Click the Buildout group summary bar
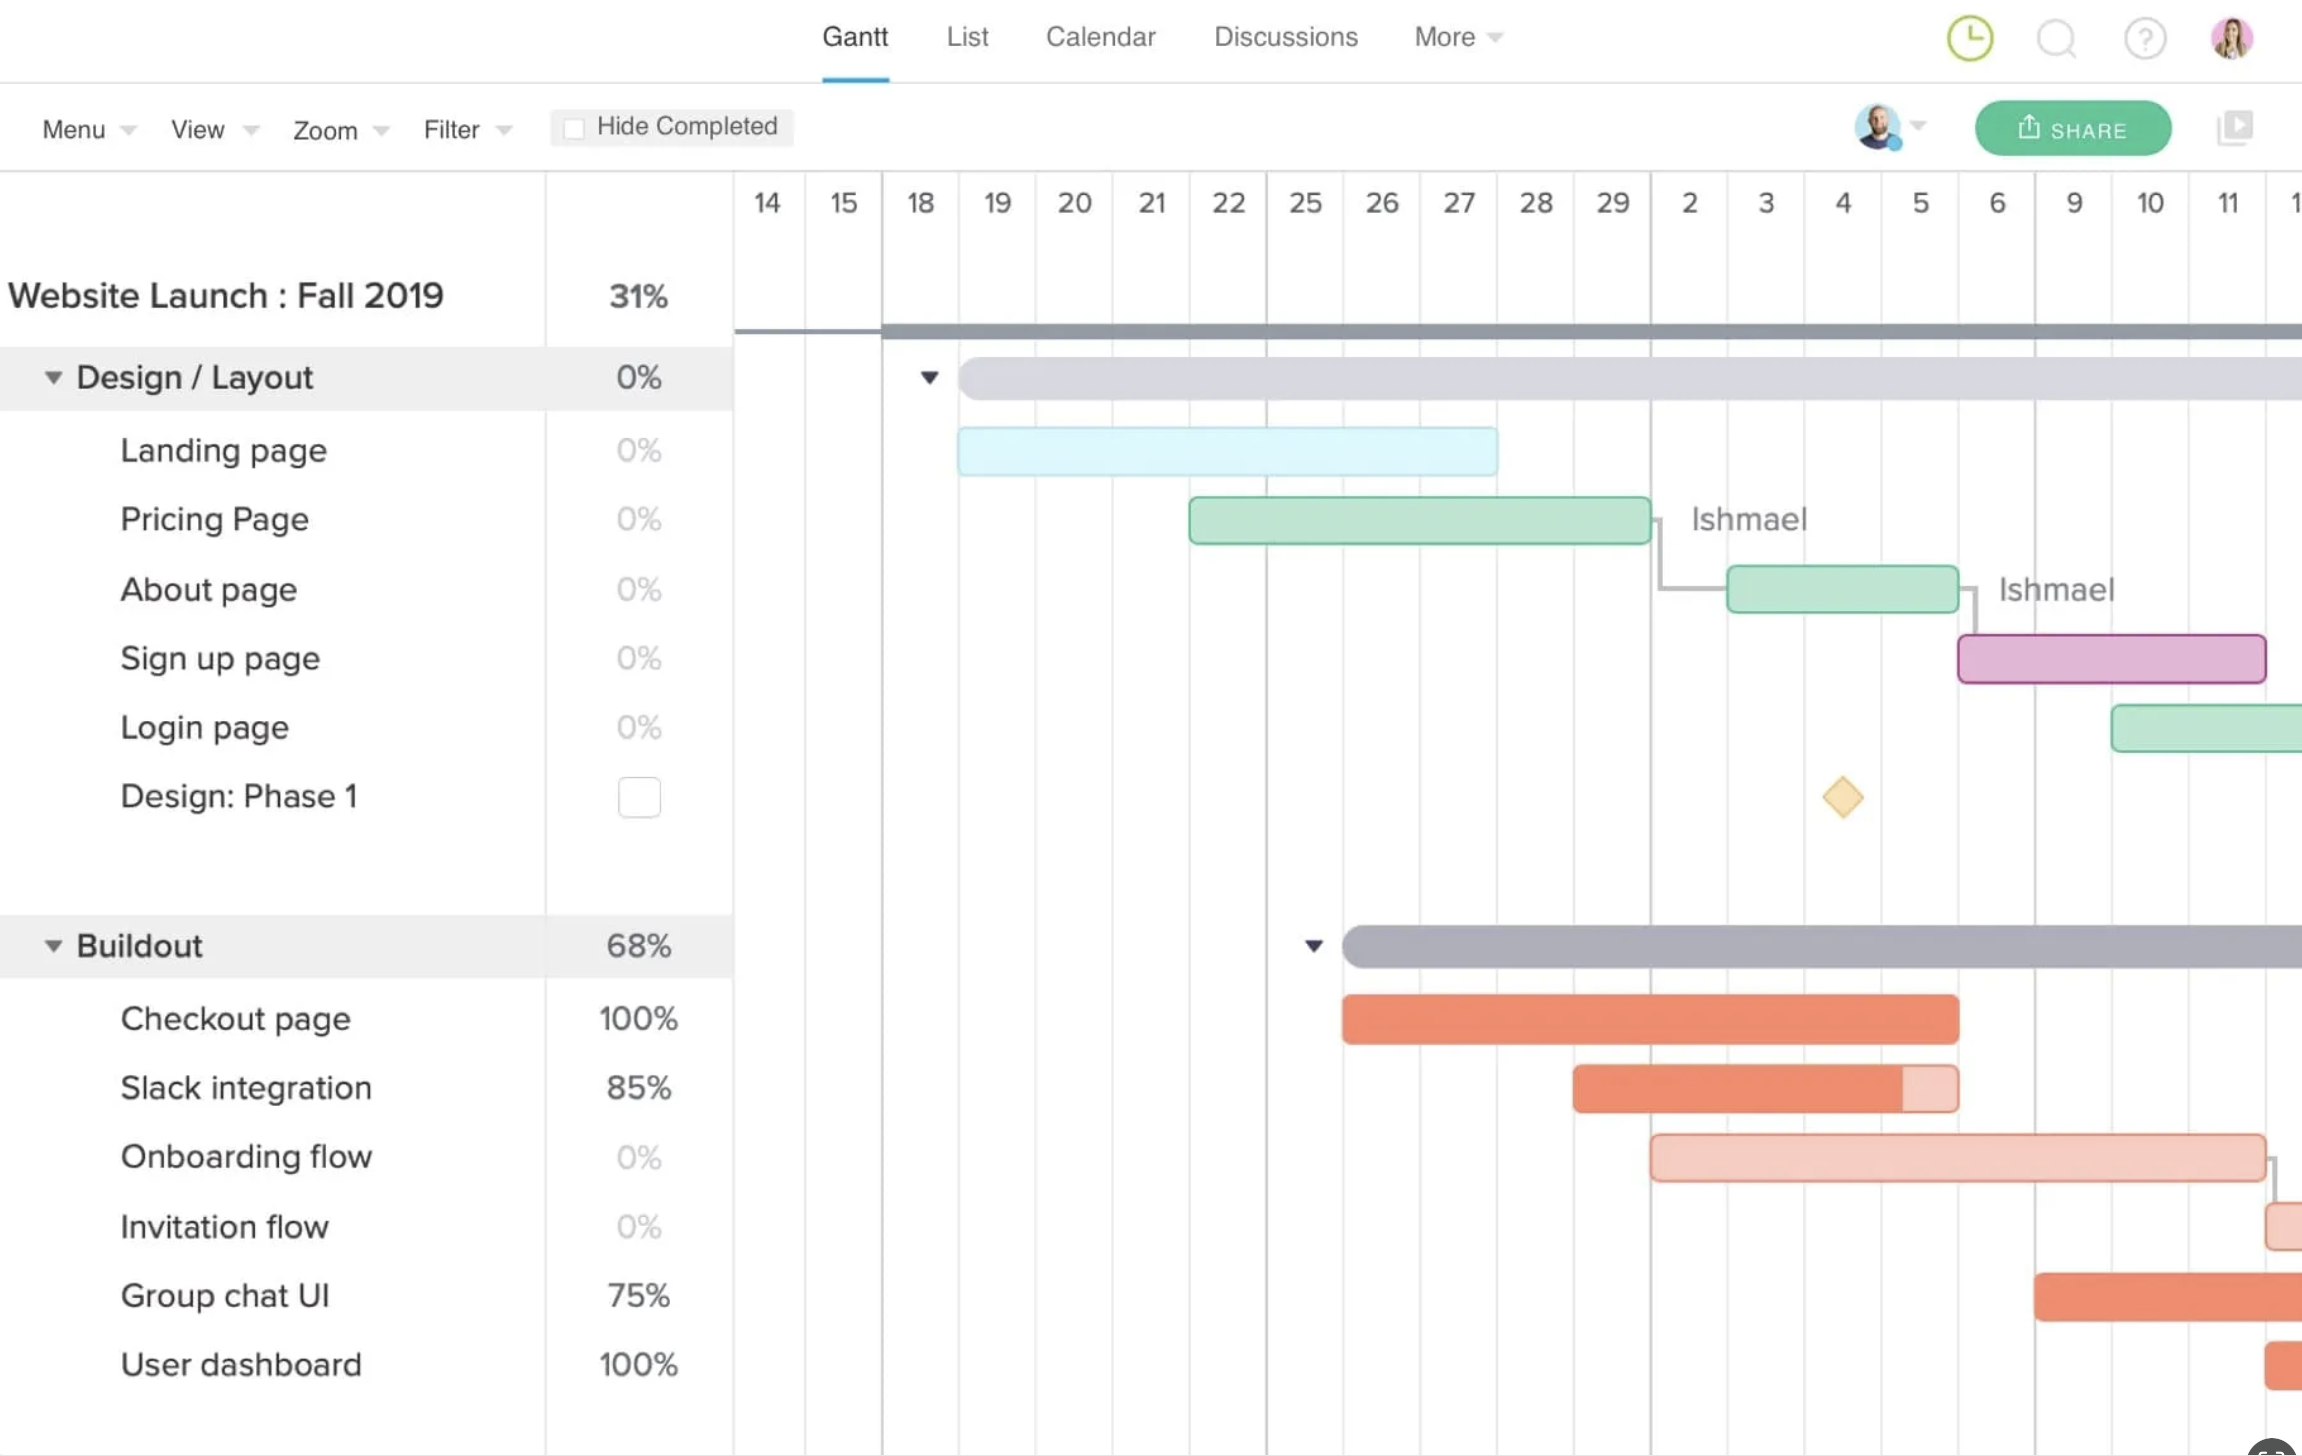This screenshot has height=1456, width=2302. tap(1822, 946)
